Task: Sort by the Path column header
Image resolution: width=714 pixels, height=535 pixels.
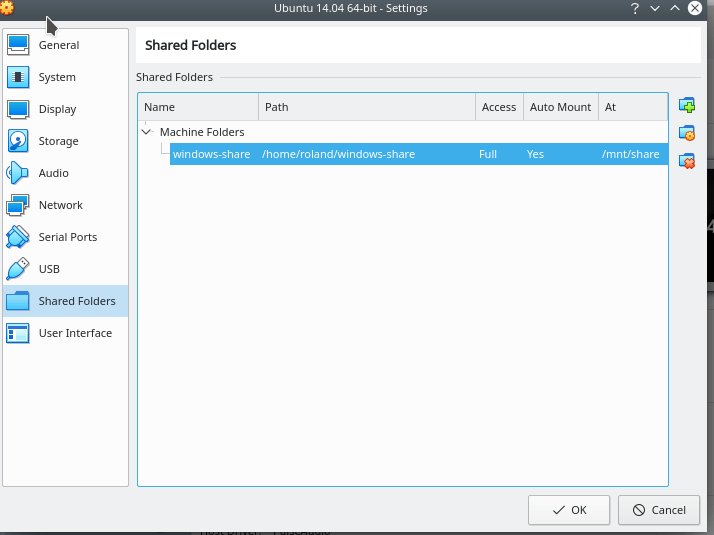Action: [x=366, y=107]
